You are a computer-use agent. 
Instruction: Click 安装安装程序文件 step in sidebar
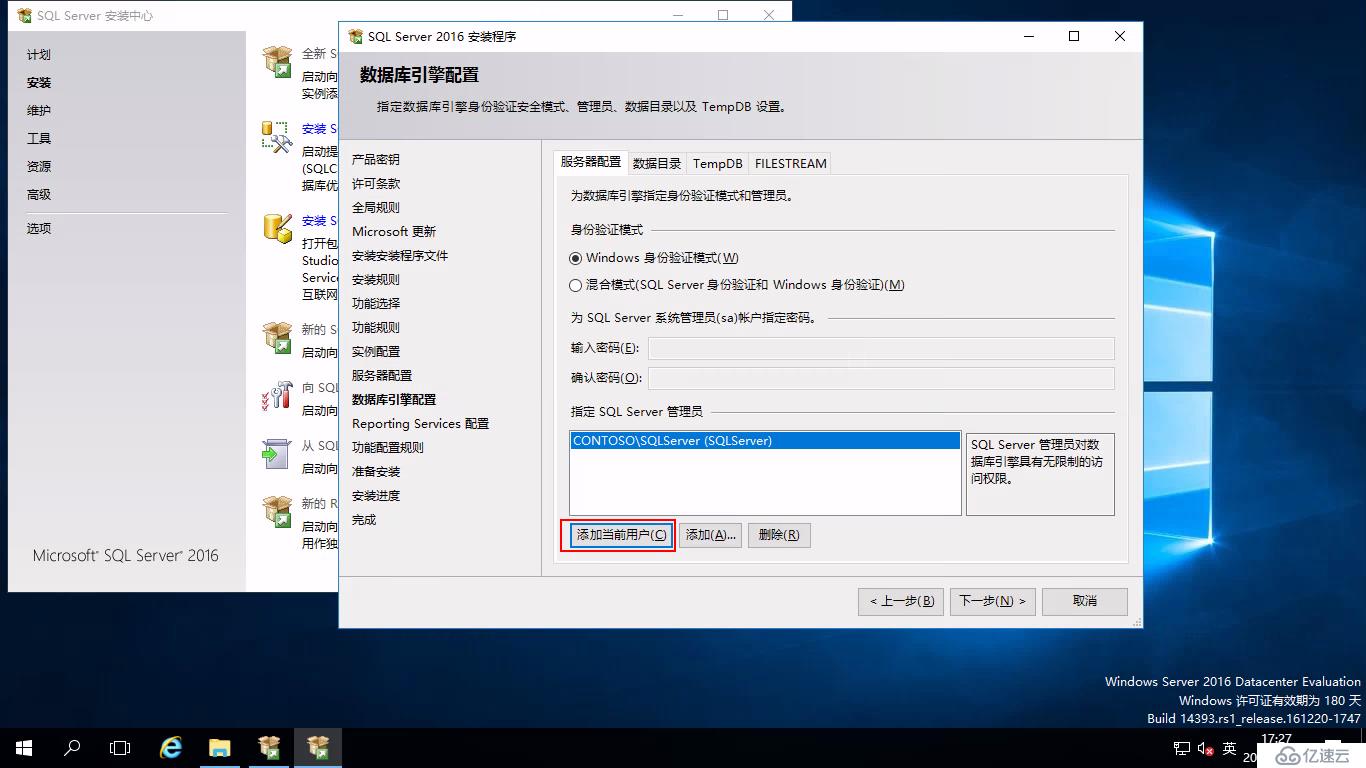(400, 255)
